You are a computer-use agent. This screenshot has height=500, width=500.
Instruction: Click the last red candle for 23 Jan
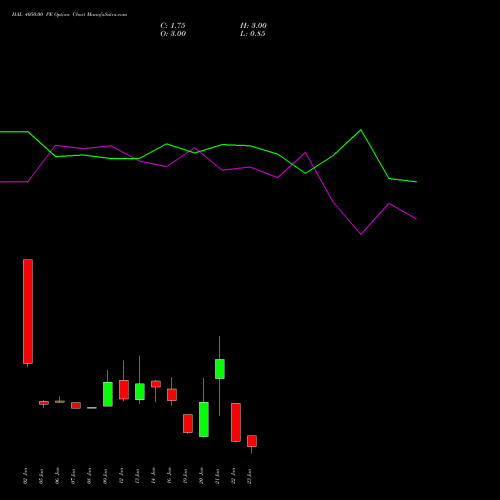[252, 441]
